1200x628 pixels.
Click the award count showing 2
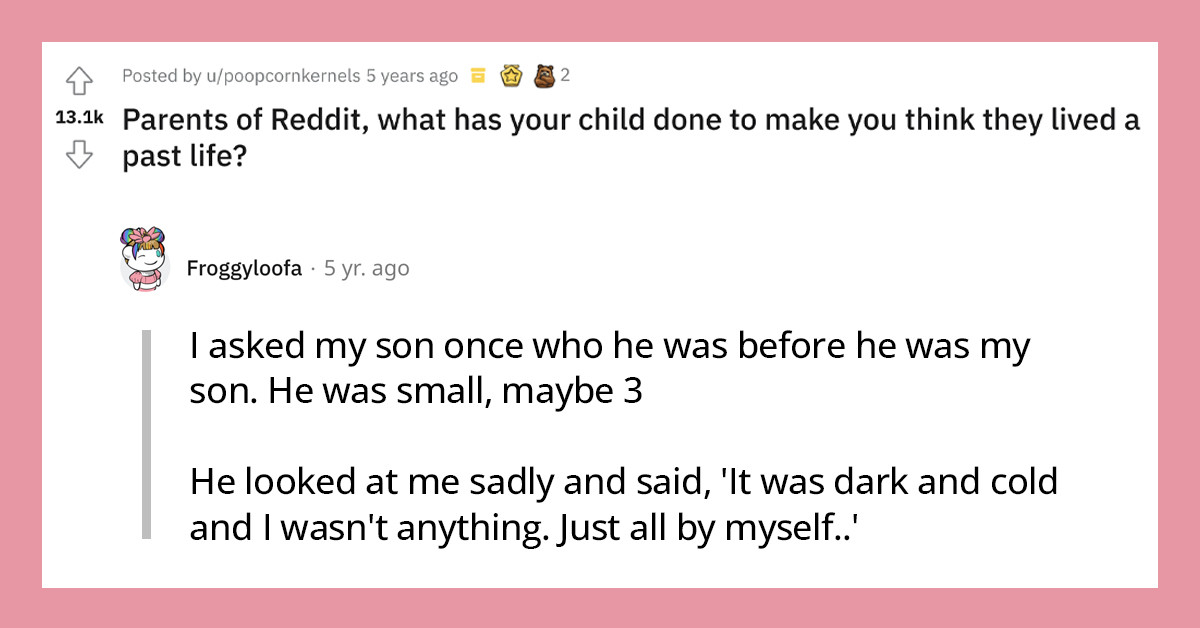click(566, 75)
